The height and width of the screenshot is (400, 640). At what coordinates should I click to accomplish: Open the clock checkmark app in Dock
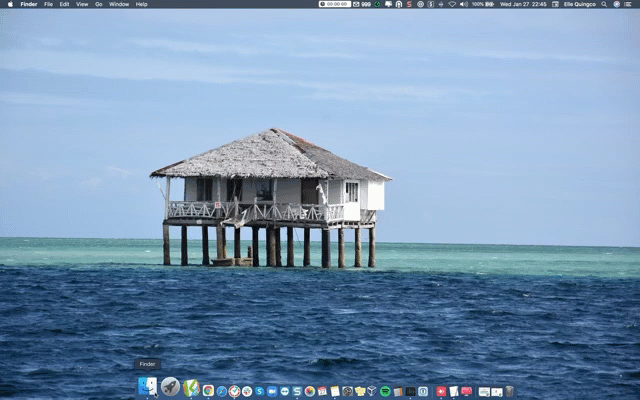coord(234,391)
